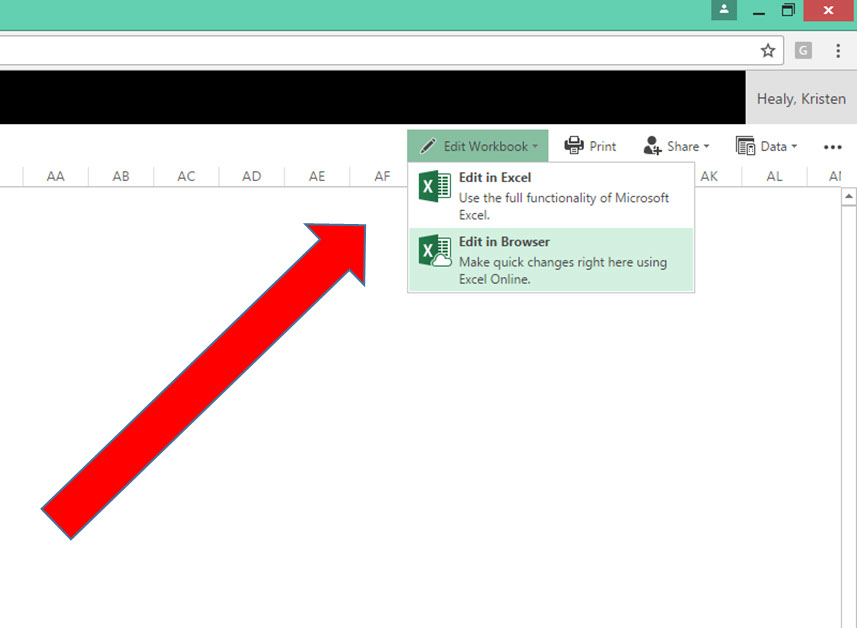Expand the Data dropdown arrow
857x628 pixels.
794,147
